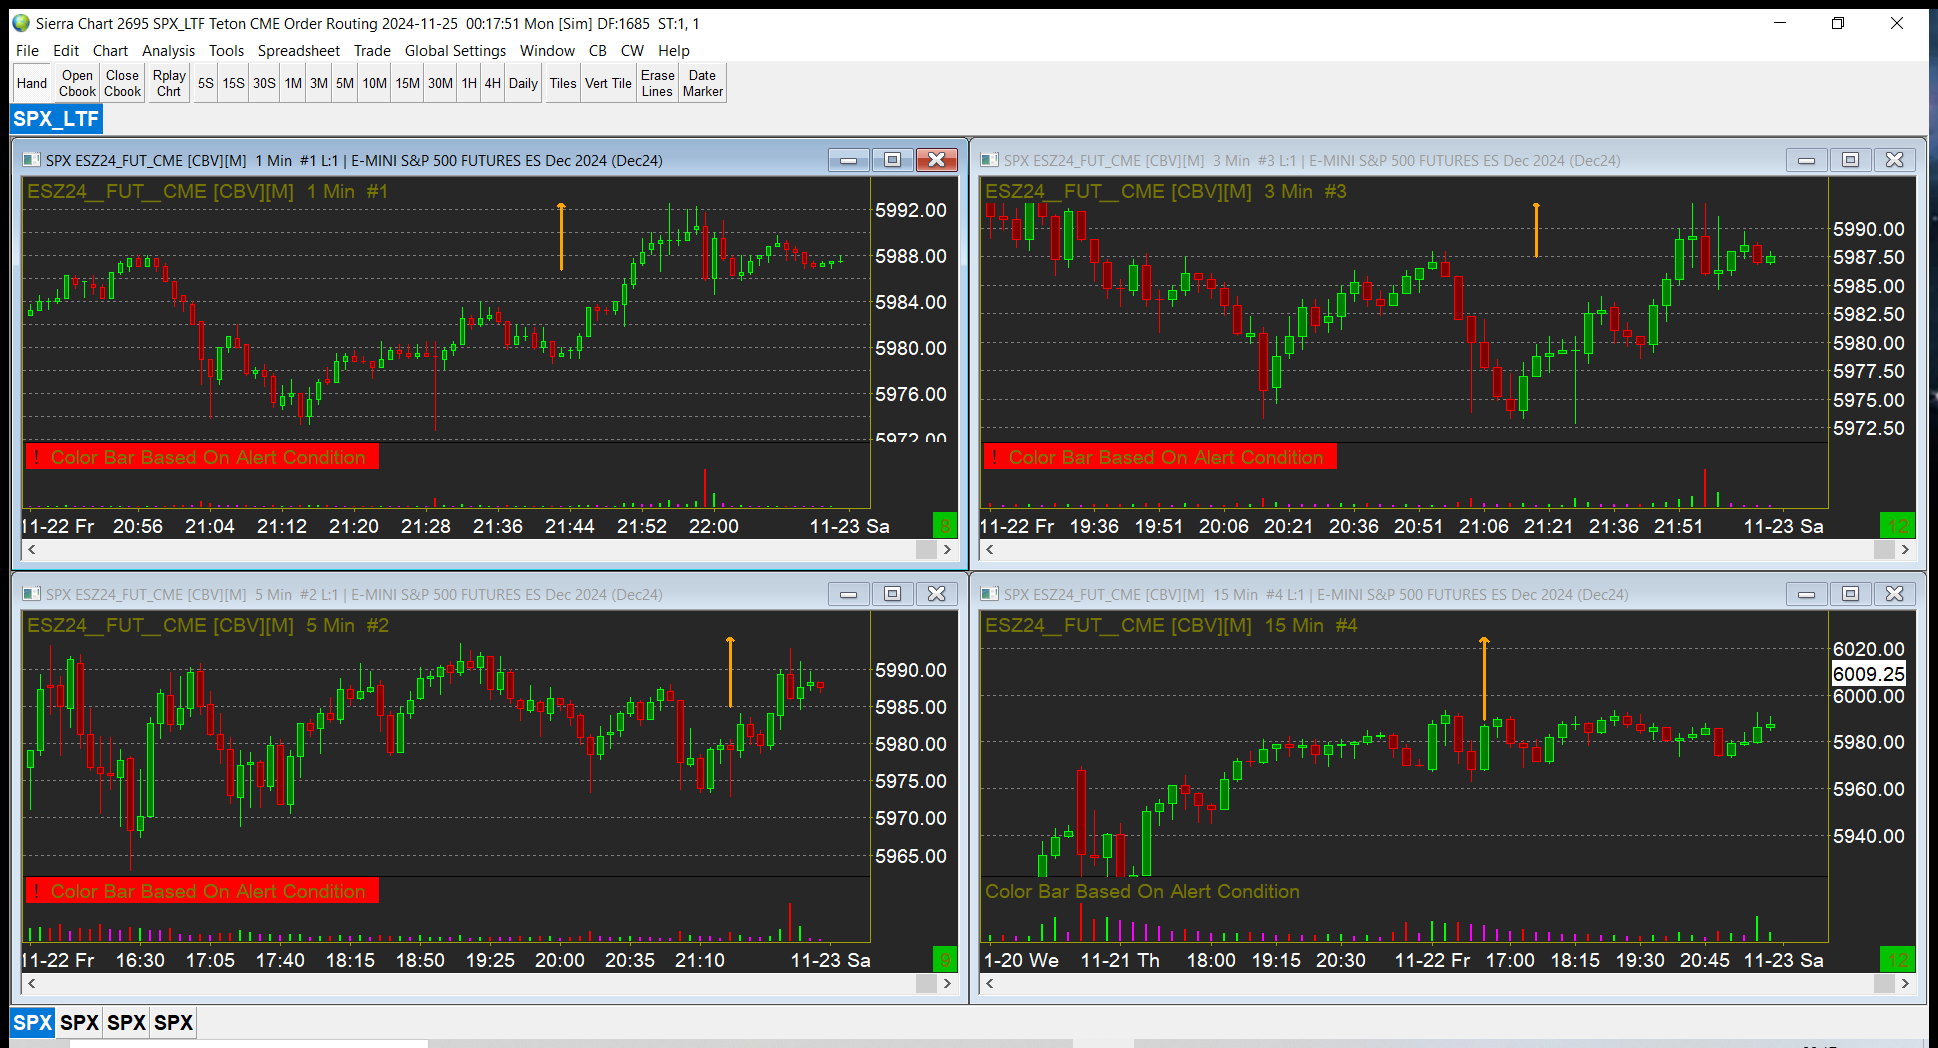Open the Help menu

pos(673,51)
